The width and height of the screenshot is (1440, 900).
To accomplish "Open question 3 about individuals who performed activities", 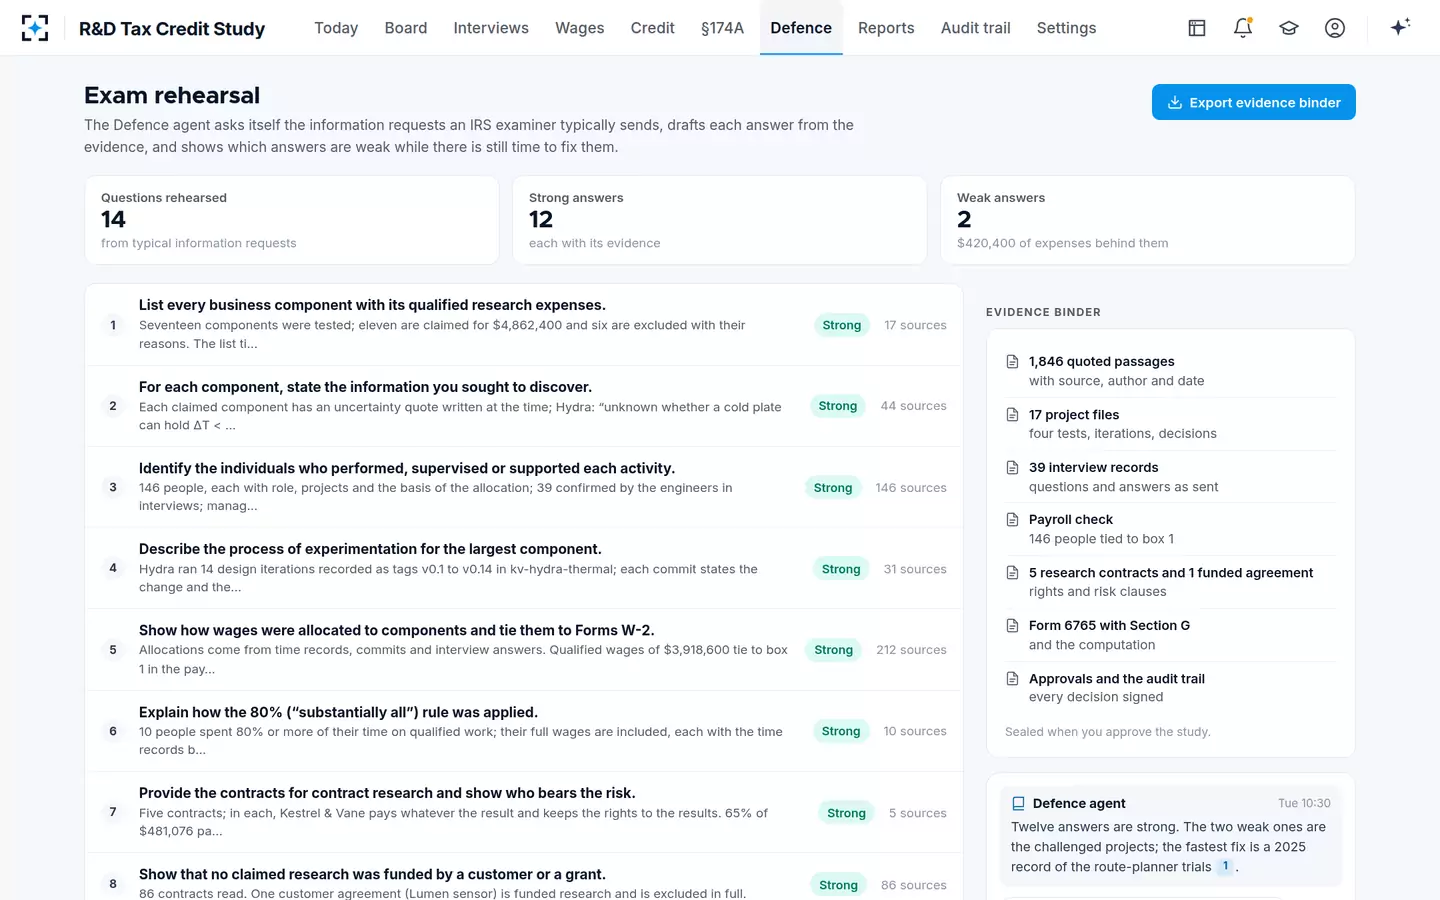I will (524, 487).
